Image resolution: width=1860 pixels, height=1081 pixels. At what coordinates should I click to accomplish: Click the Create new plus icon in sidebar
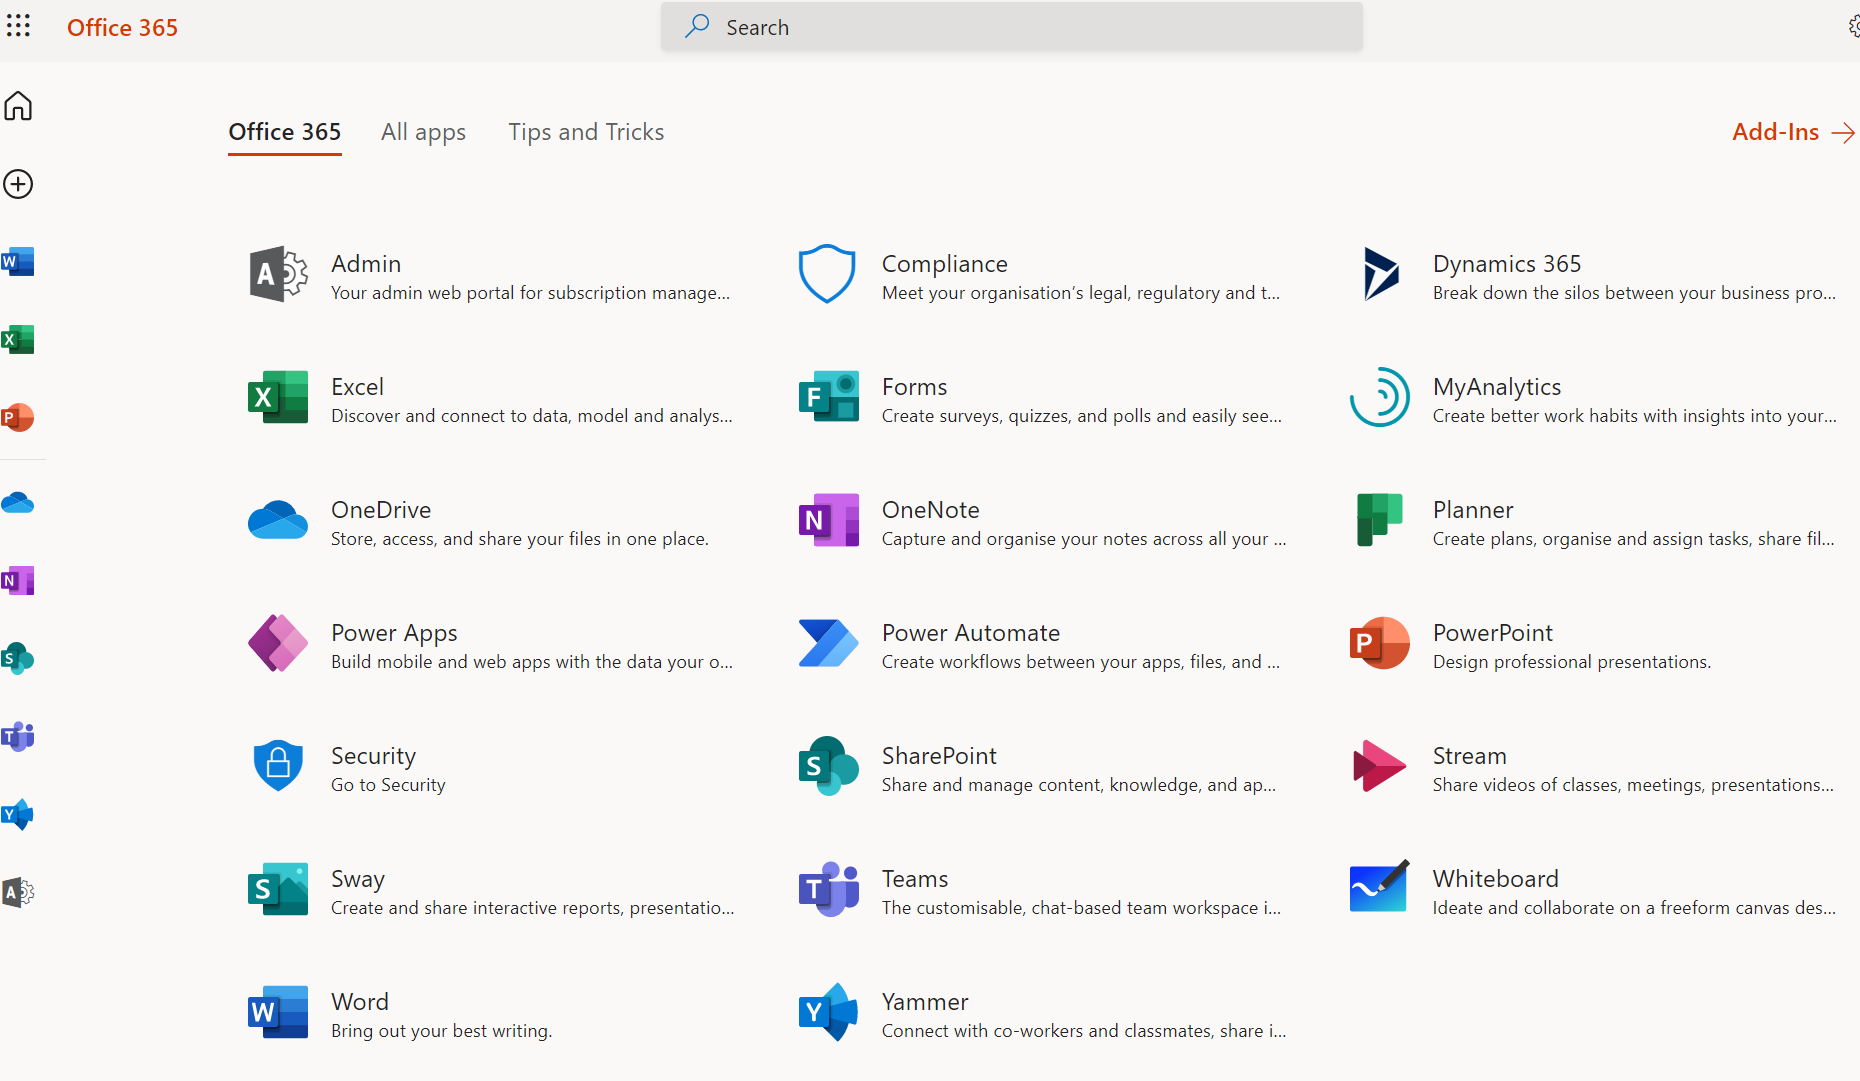click(18, 184)
